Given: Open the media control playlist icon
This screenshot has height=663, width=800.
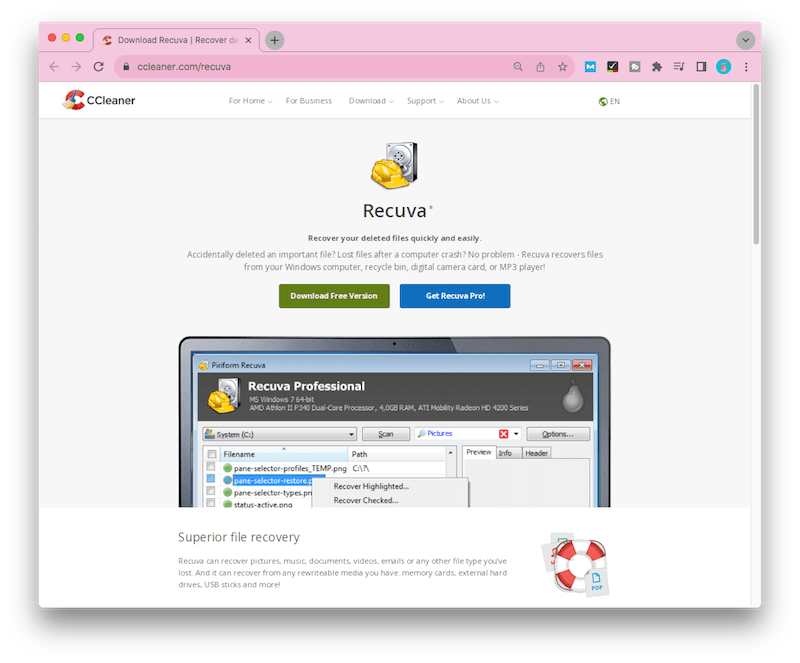Looking at the screenshot, I should (x=679, y=67).
